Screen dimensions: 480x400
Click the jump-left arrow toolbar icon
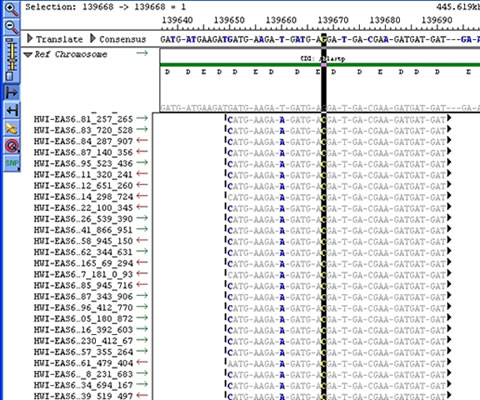[11, 110]
